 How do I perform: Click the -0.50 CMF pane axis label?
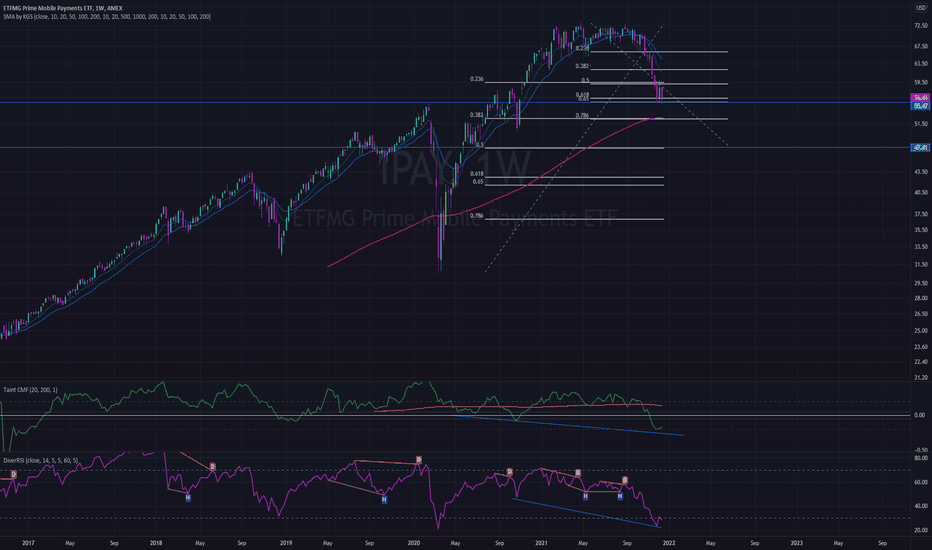point(921,450)
